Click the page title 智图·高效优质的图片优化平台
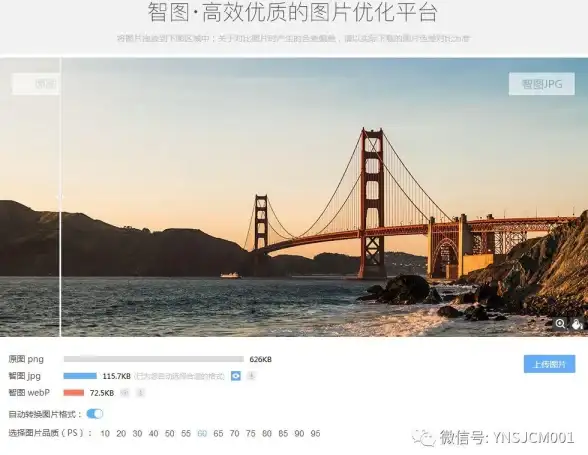The height and width of the screenshot is (455, 588). point(292,12)
